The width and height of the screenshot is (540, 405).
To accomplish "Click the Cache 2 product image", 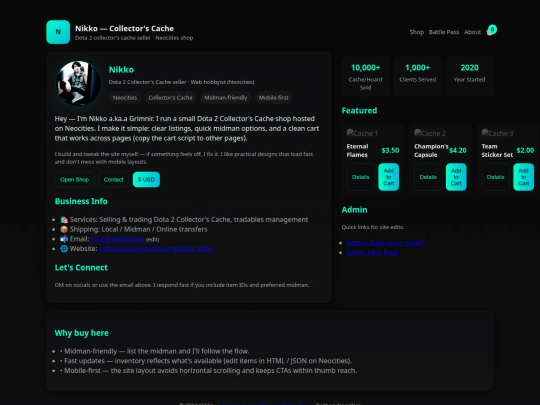I will tap(430, 133).
